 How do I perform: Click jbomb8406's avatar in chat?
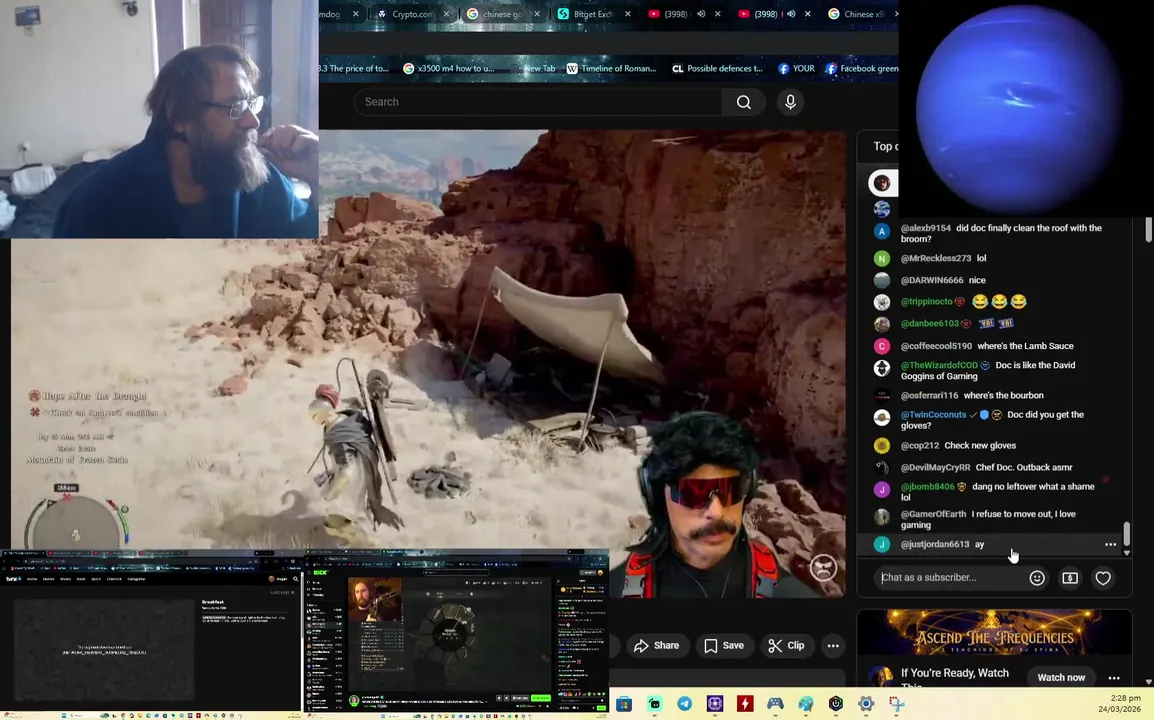(882, 490)
